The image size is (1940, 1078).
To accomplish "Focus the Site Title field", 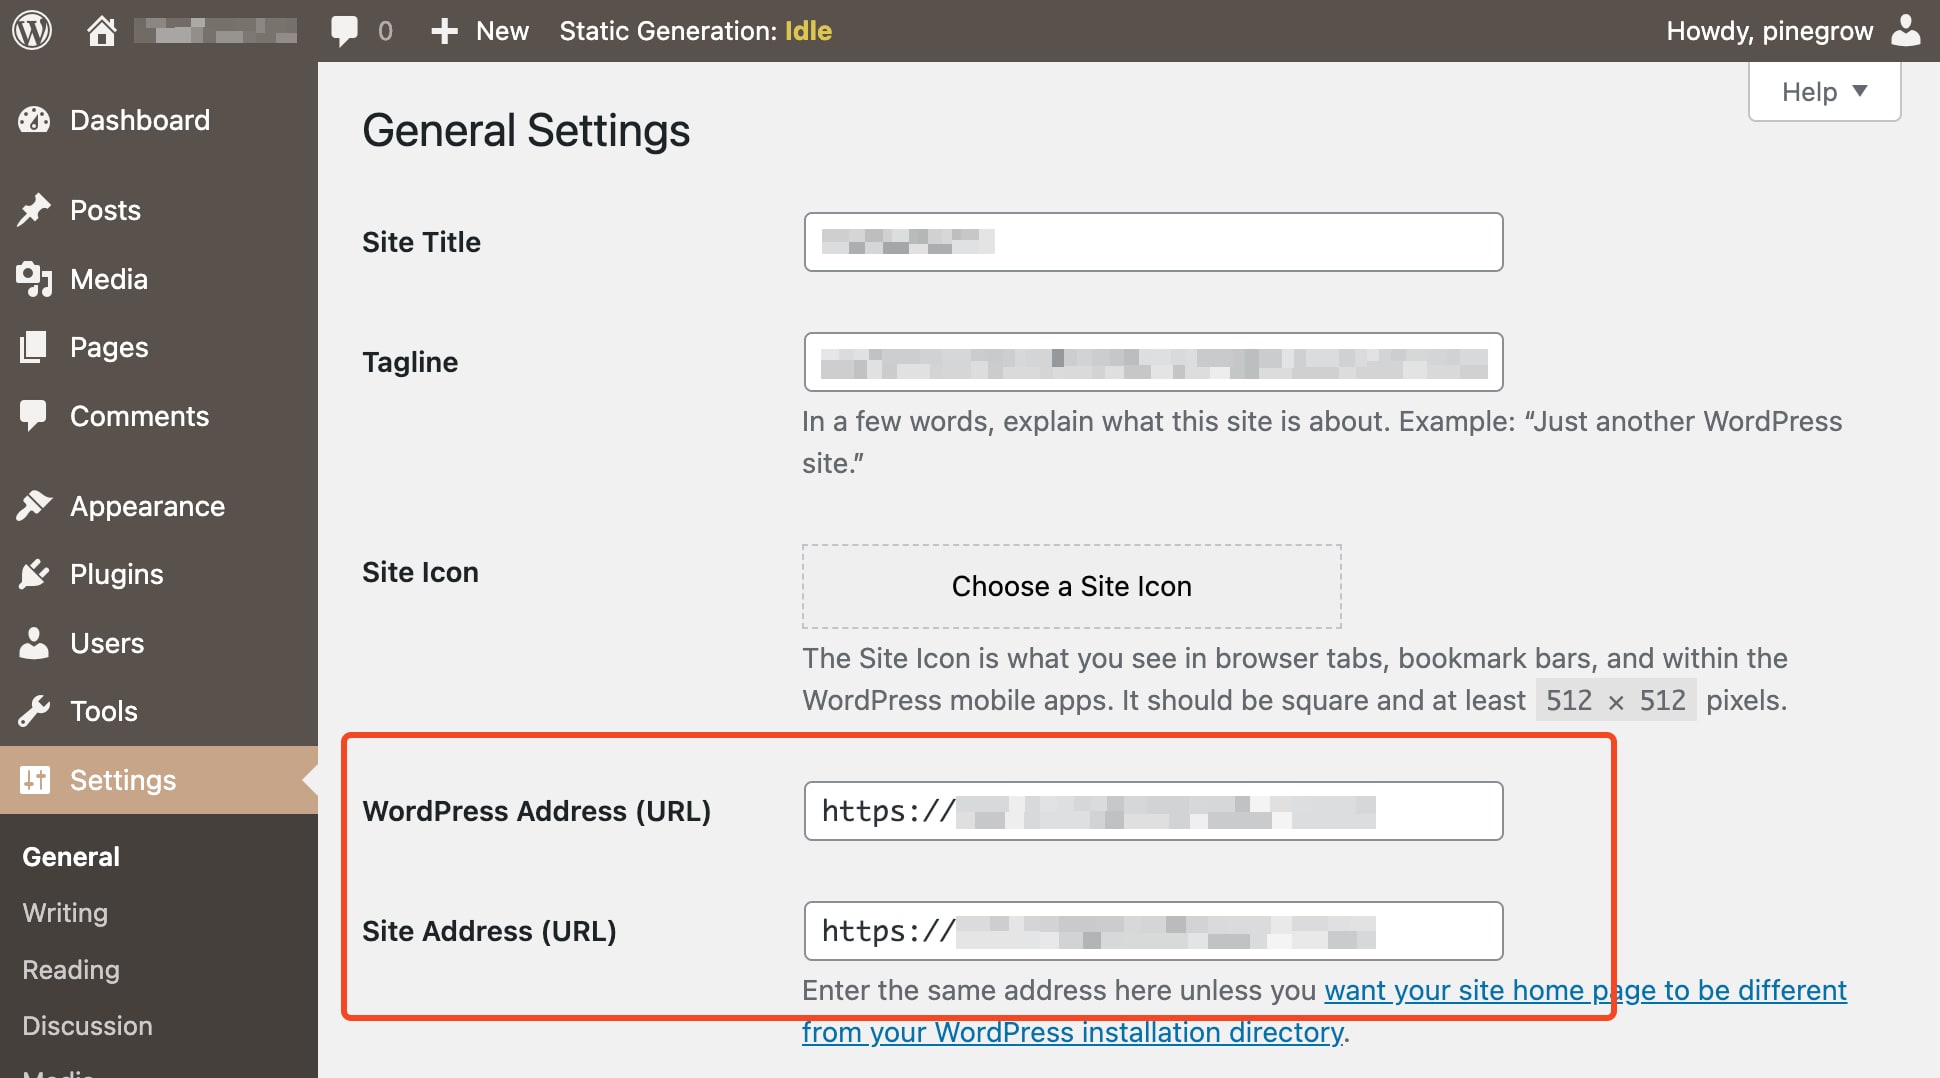I will click(x=1153, y=242).
